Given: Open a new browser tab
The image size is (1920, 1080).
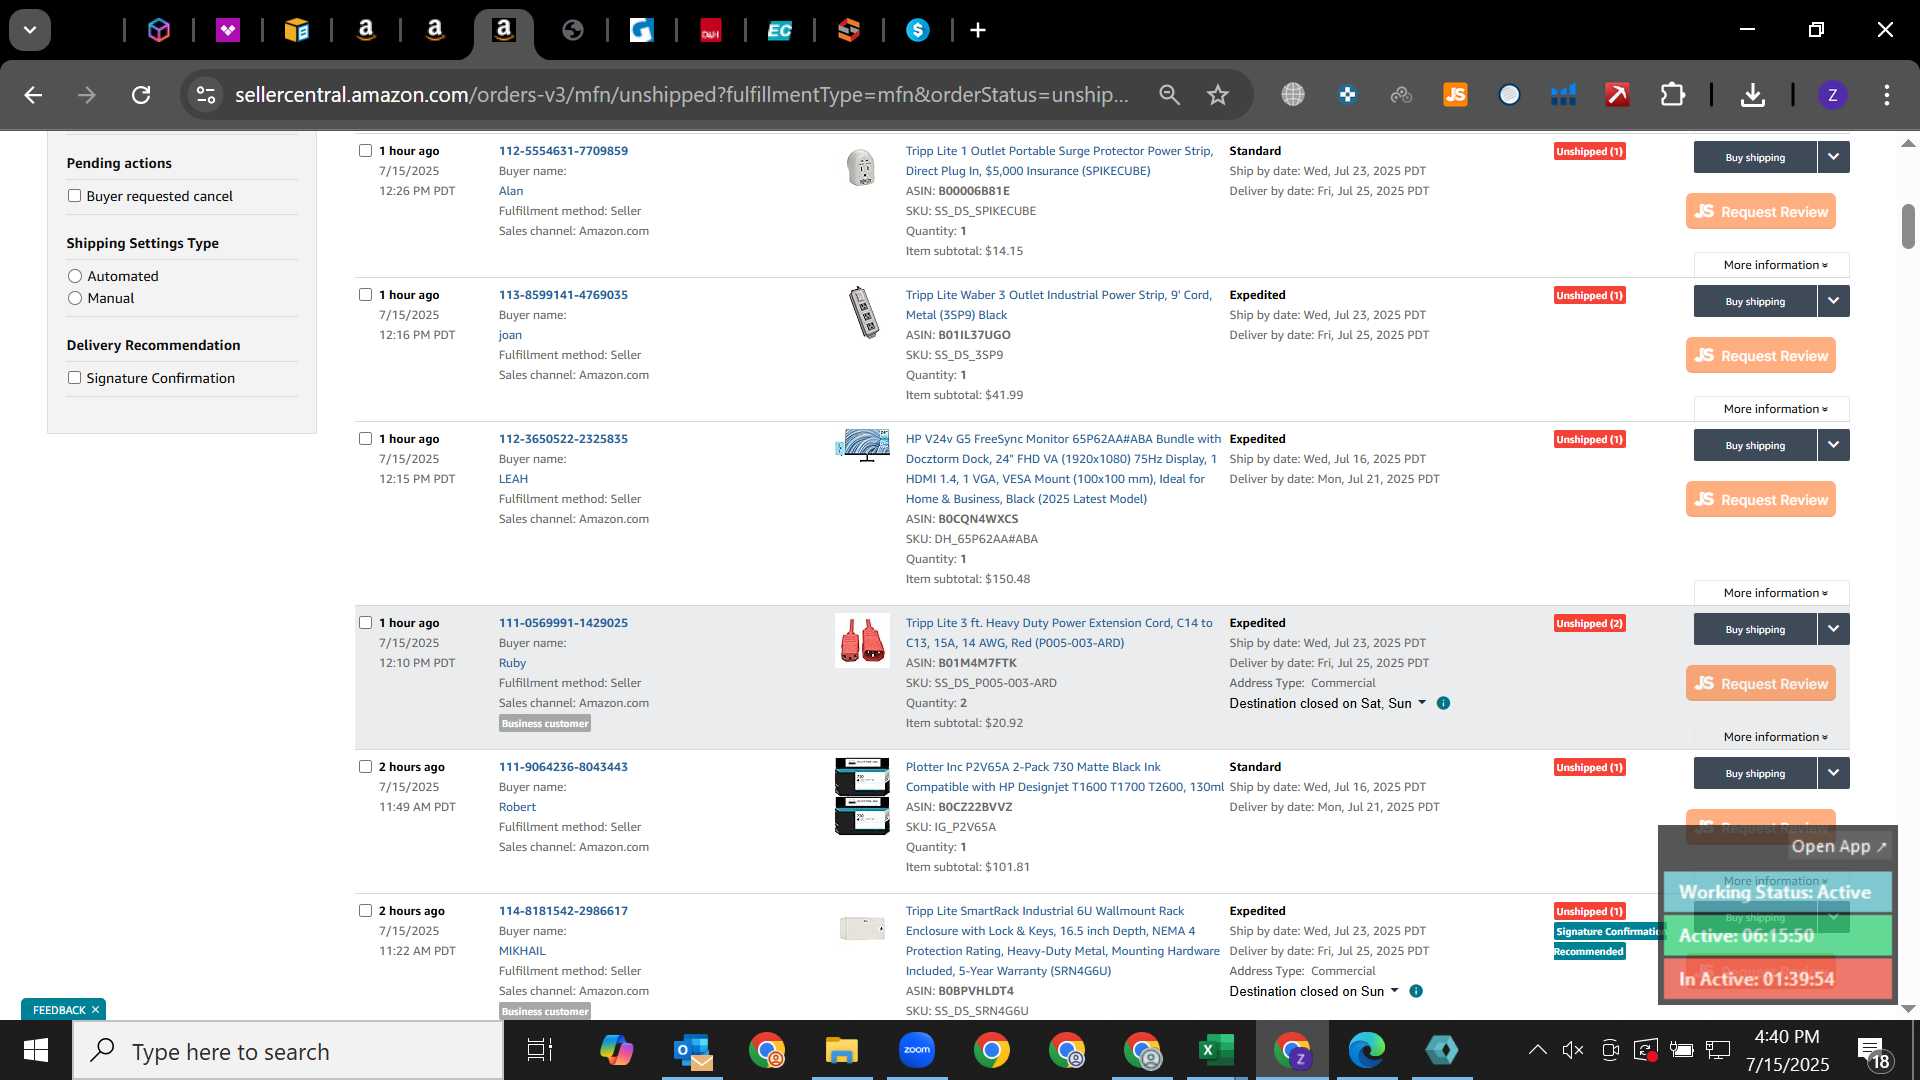Looking at the screenshot, I should (978, 30).
